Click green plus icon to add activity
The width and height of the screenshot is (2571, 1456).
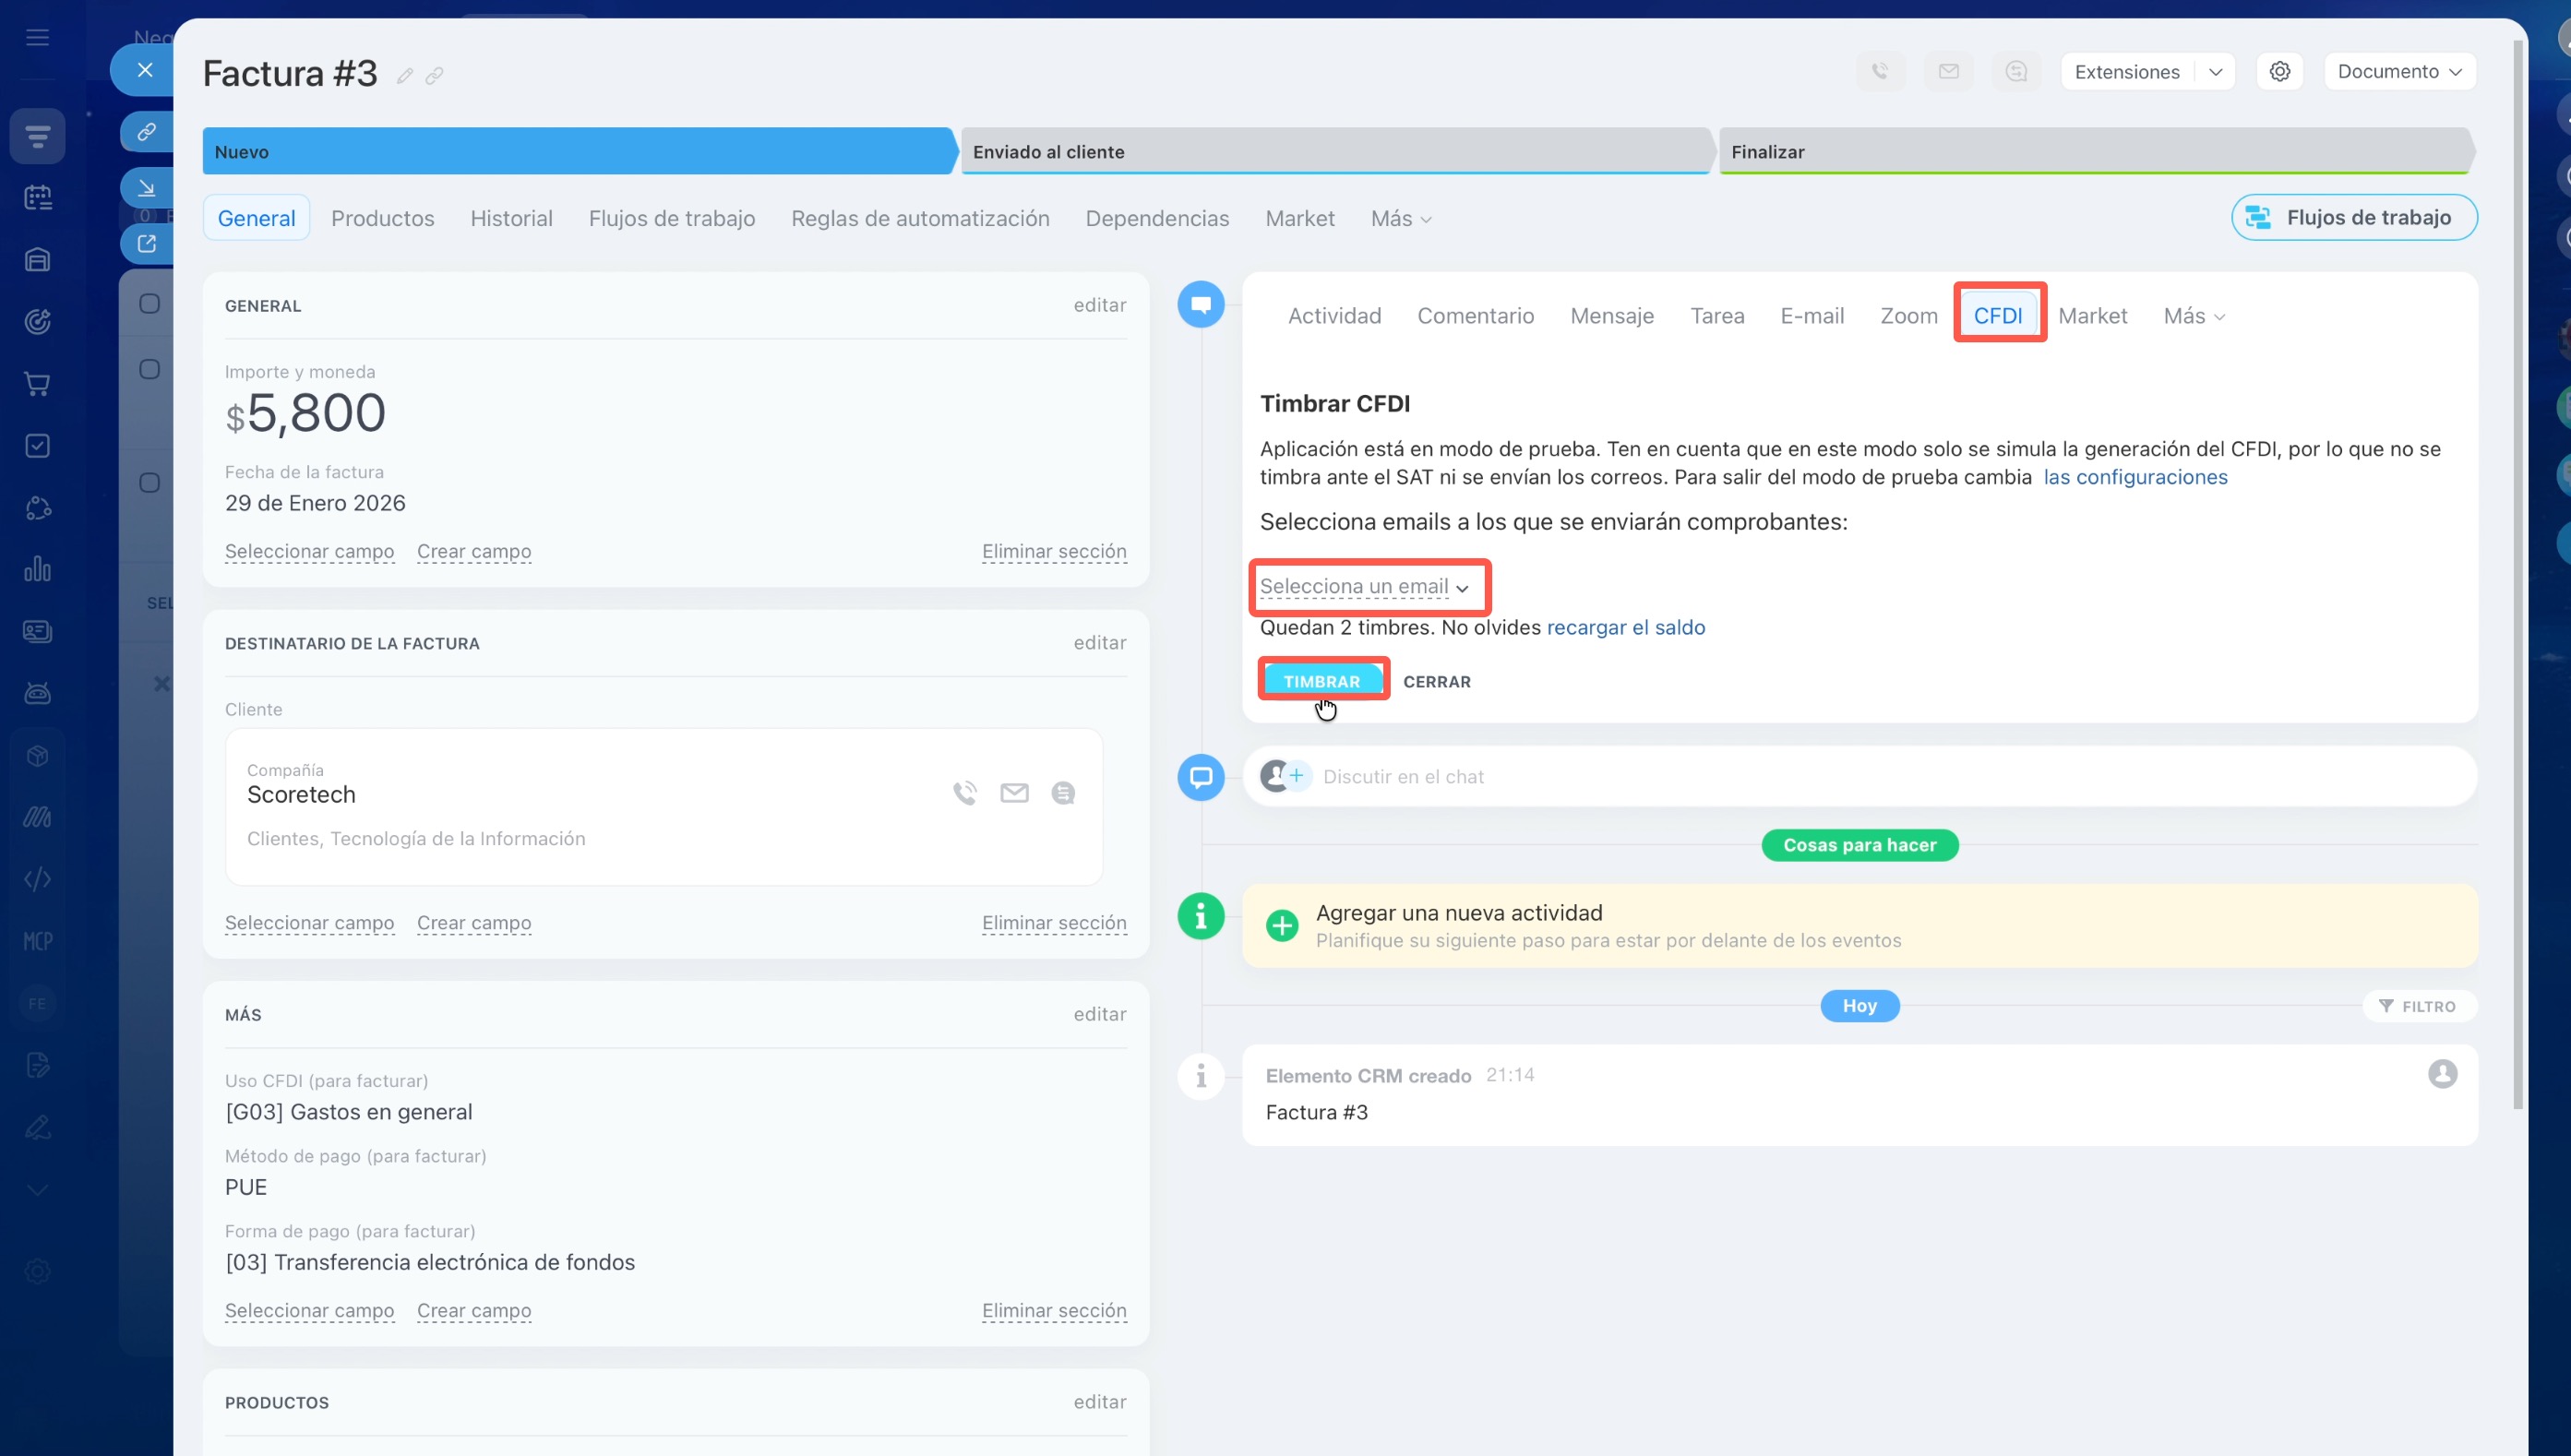click(x=1281, y=925)
